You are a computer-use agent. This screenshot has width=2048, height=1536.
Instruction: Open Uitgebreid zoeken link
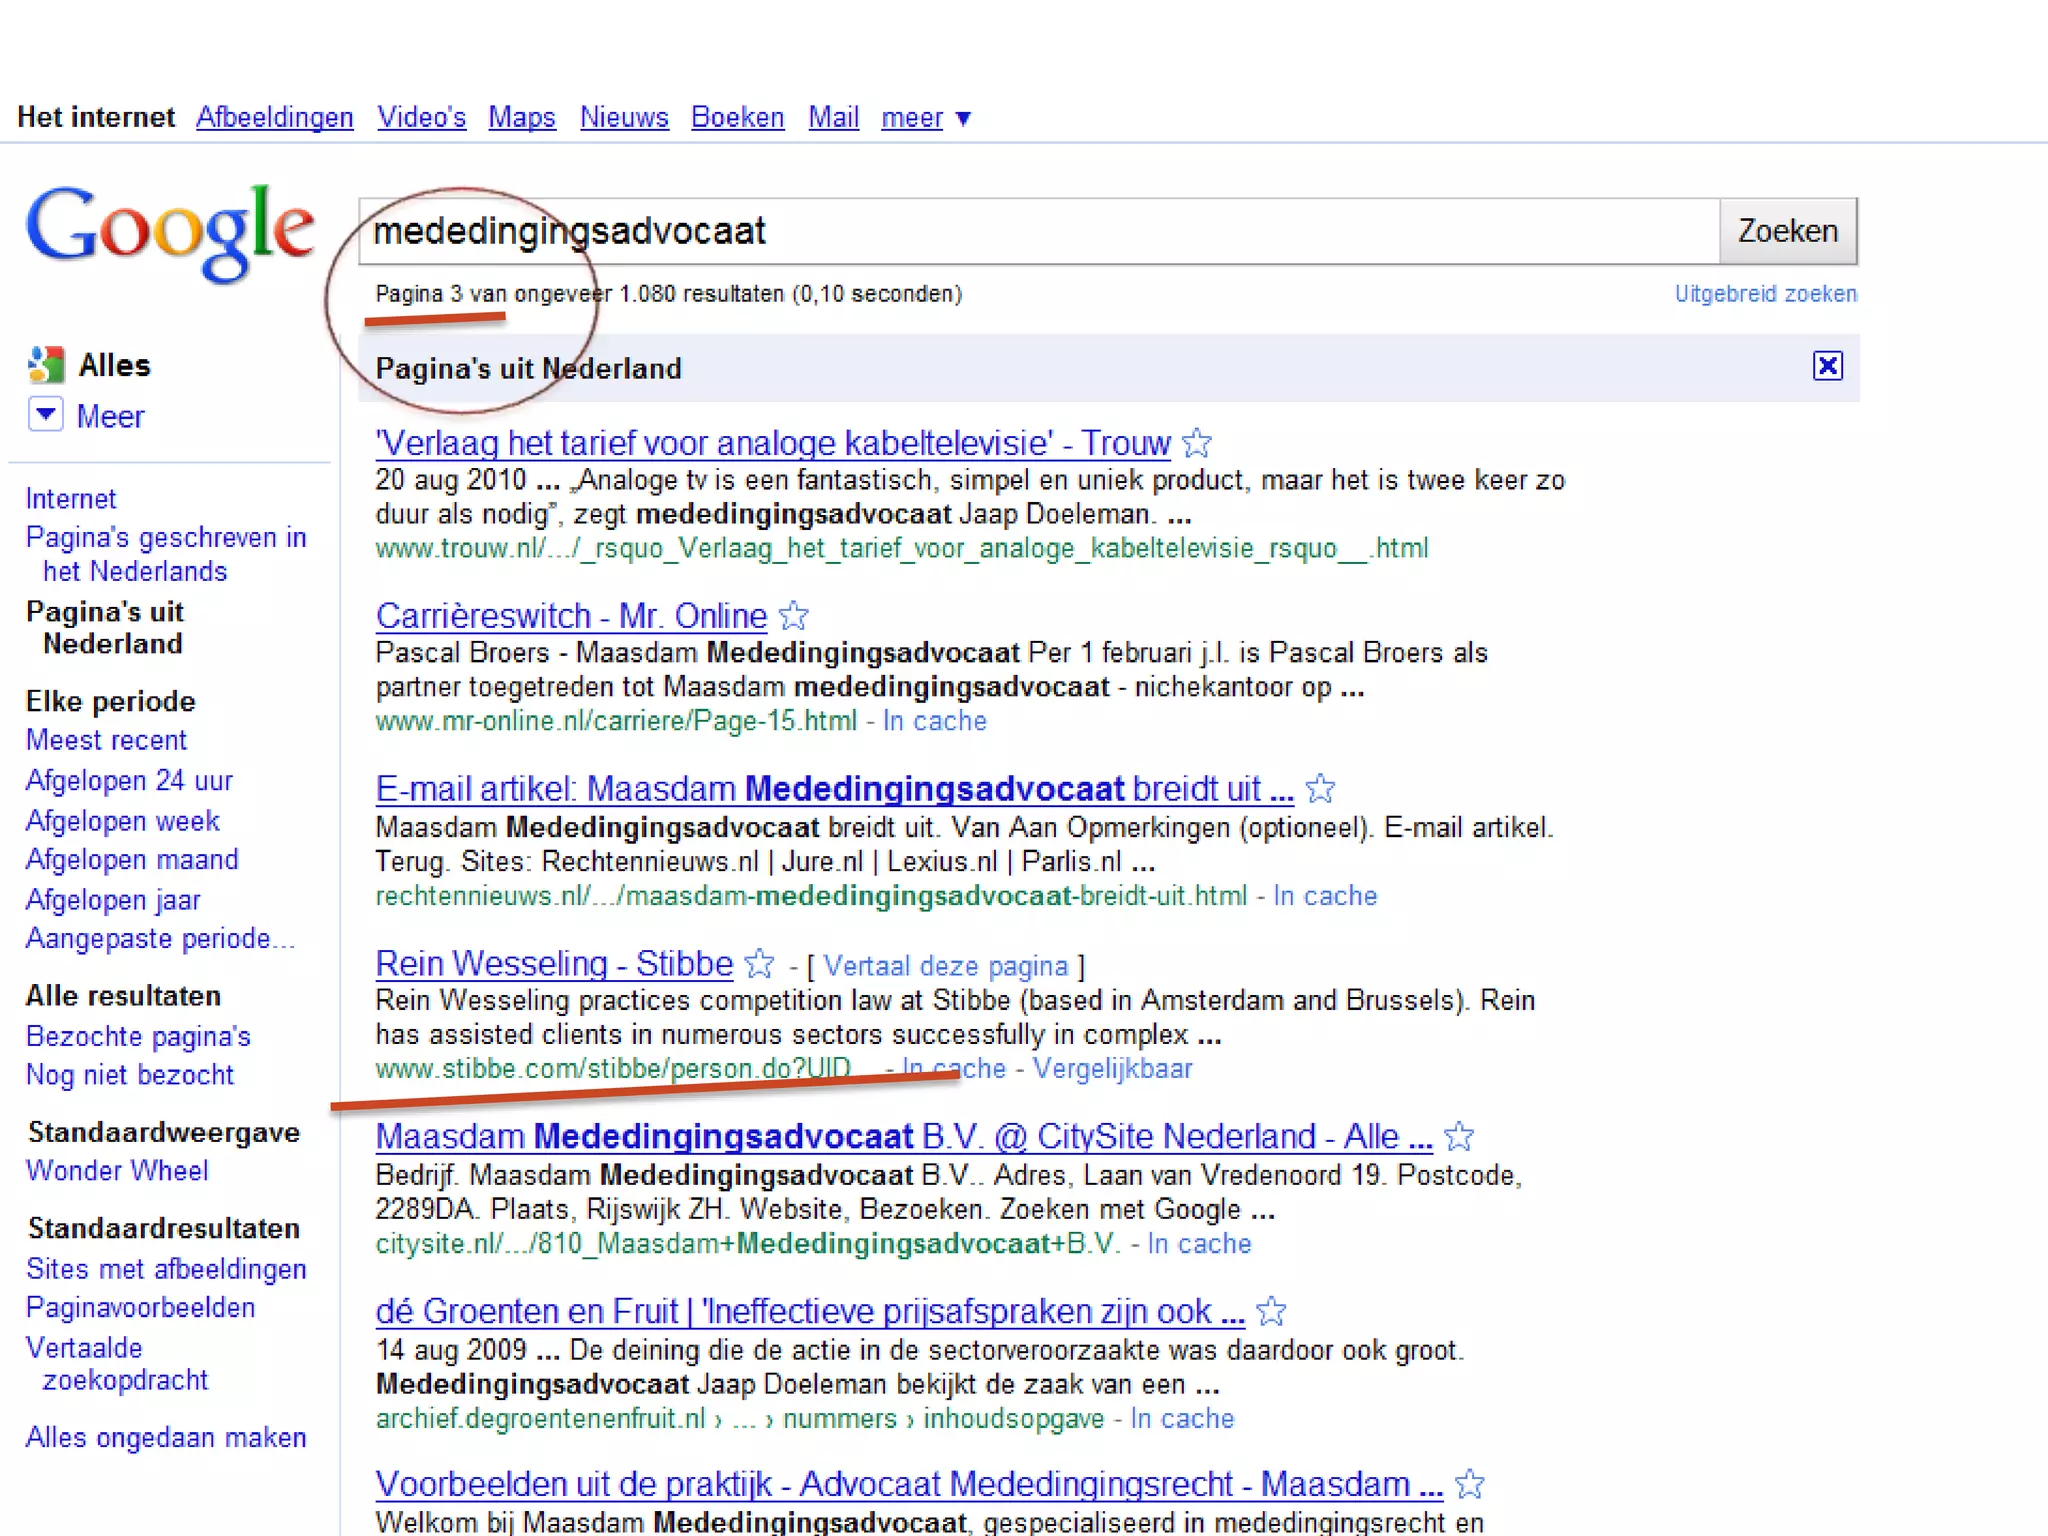[1765, 294]
